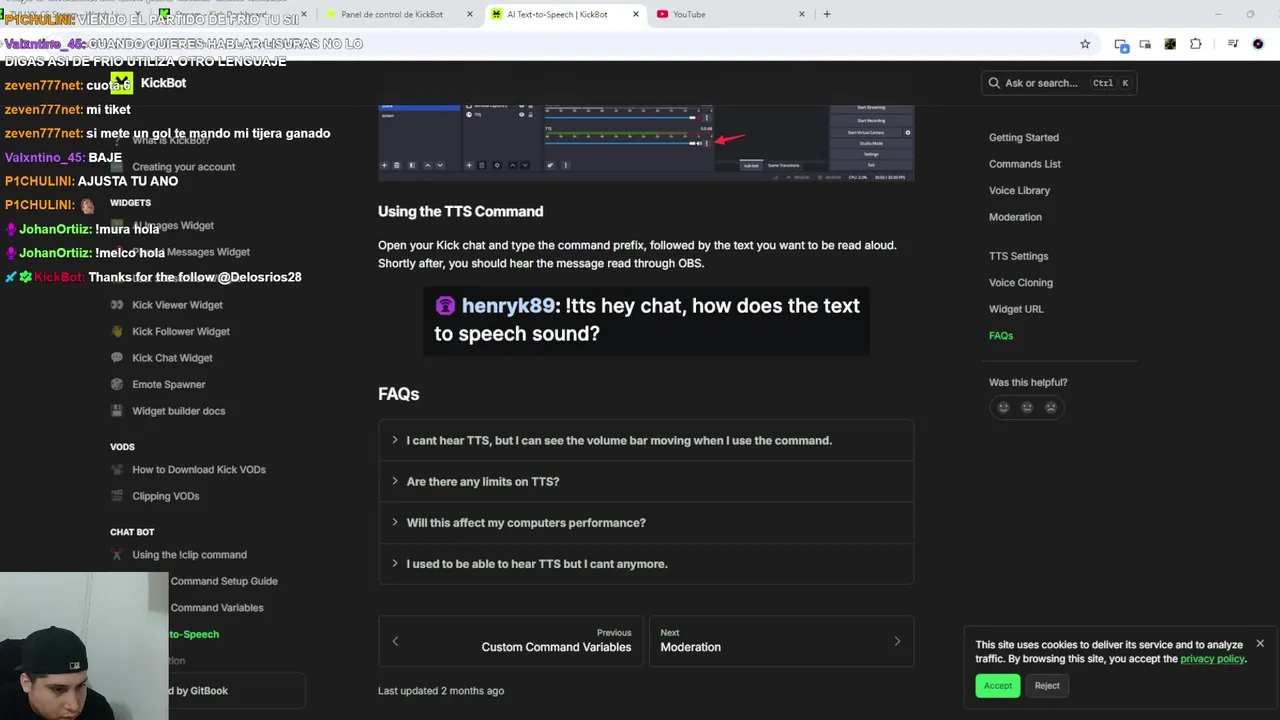Click the KickBot logo icon in header
Viewport: 1280px width, 720px height.
point(121,83)
